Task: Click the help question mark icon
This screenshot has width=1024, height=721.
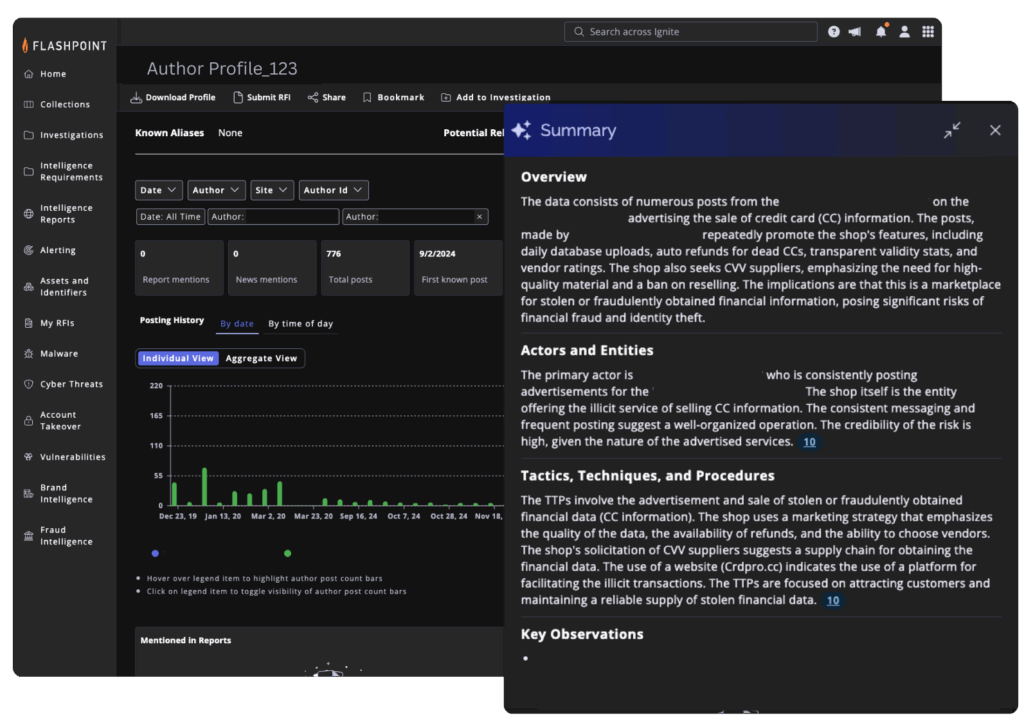Action: click(834, 32)
